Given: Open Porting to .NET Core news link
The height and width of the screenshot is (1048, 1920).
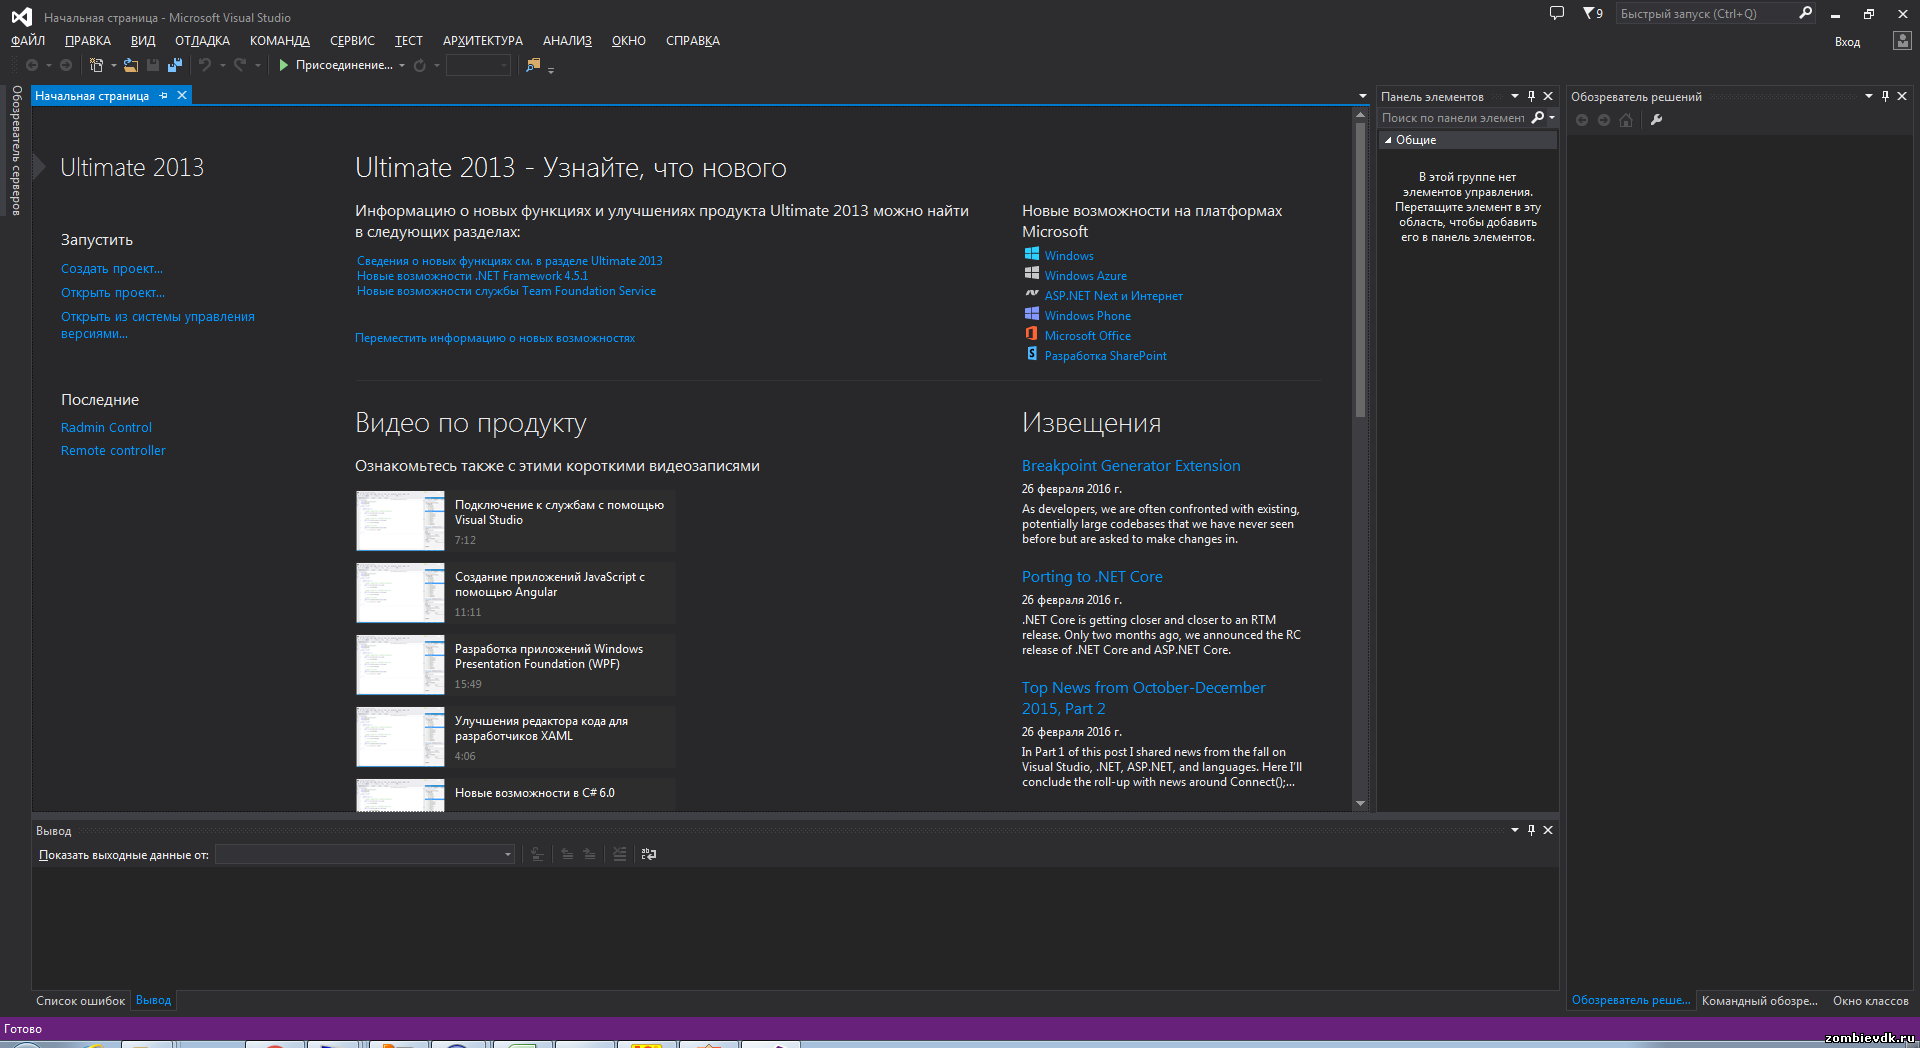Looking at the screenshot, I should click(x=1092, y=577).
